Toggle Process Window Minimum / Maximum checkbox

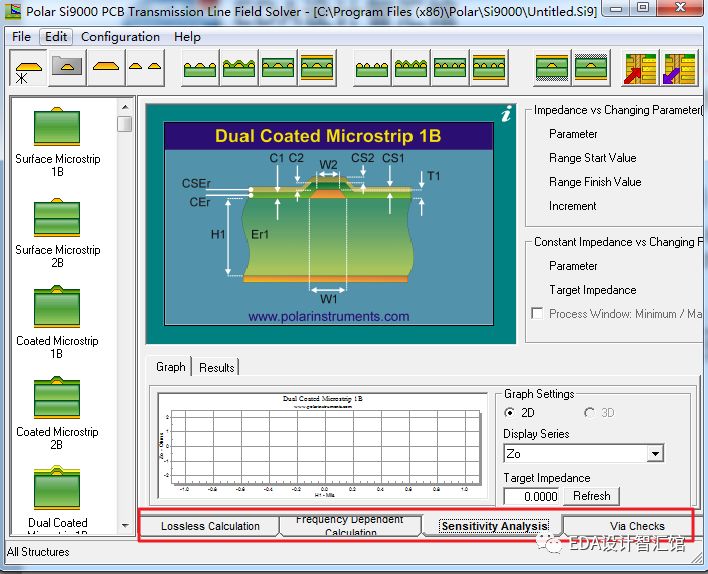[537, 313]
